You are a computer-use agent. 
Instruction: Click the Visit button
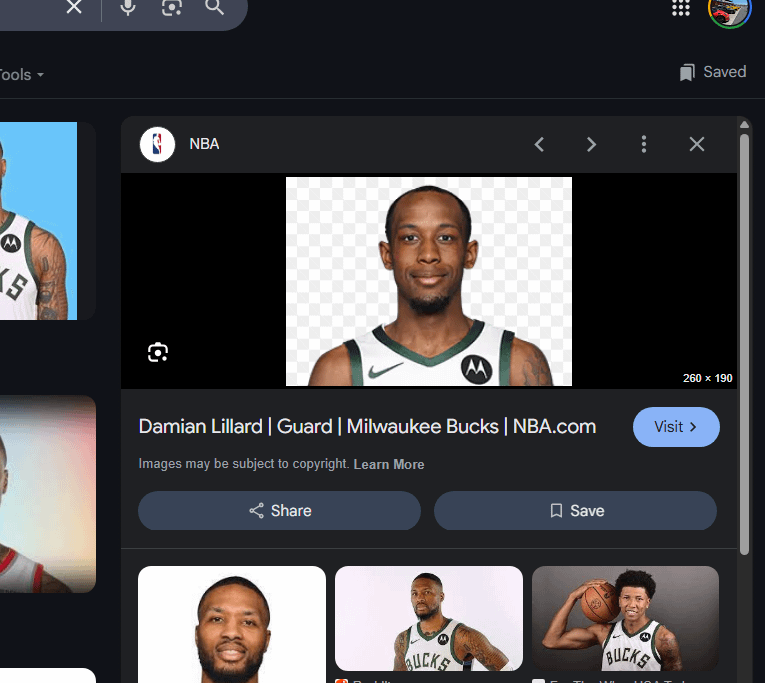(676, 427)
